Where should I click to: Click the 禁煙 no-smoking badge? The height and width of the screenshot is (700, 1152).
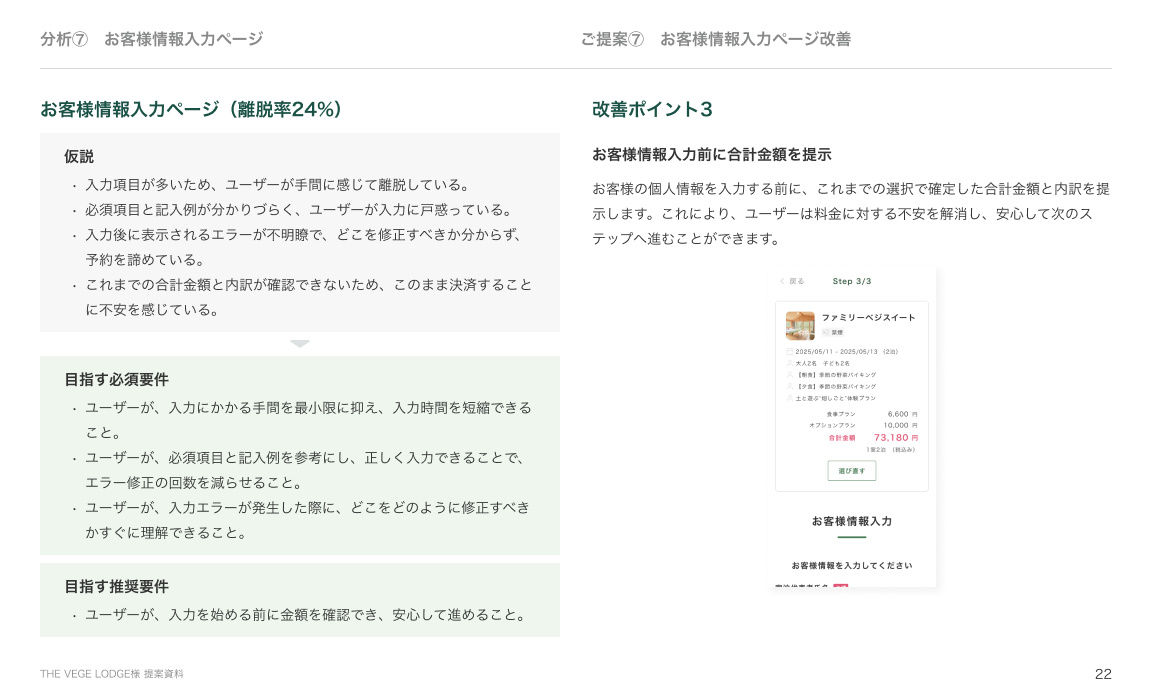click(832, 332)
